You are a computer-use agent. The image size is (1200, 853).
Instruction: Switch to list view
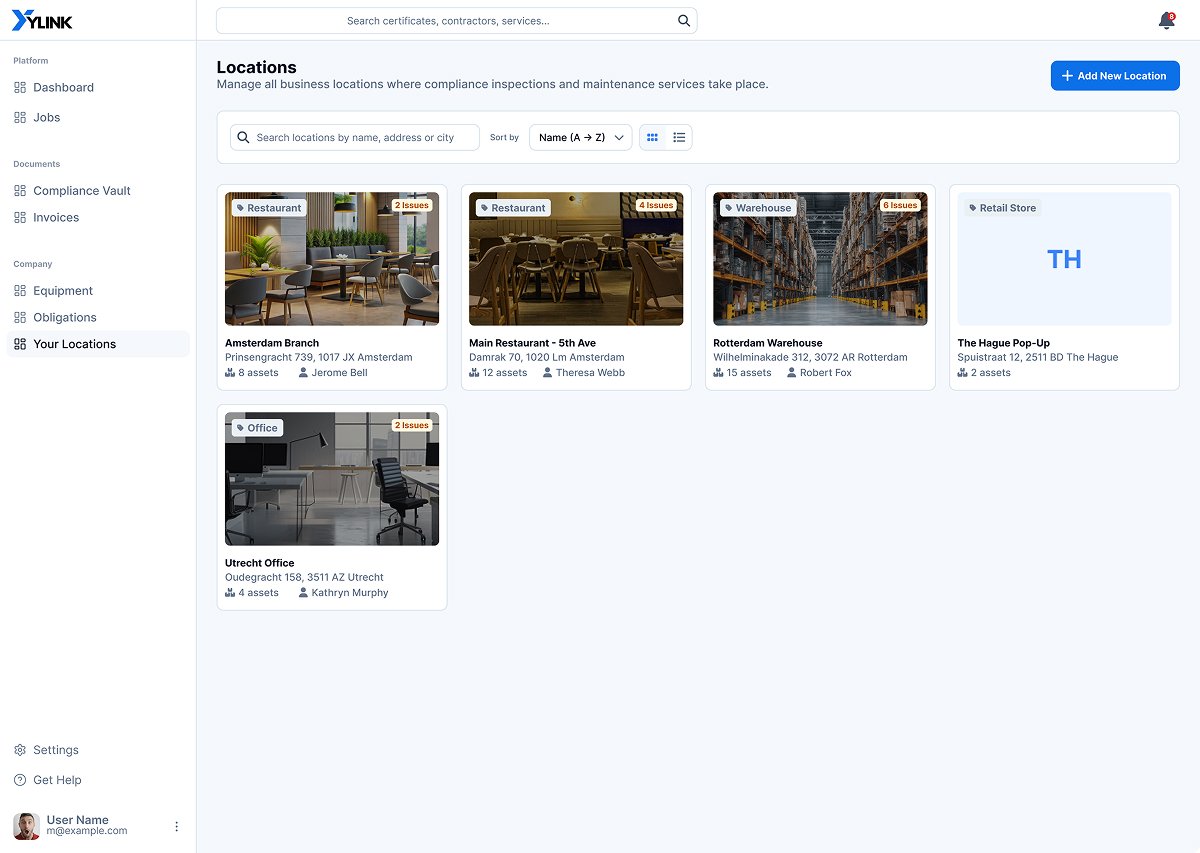679,137
